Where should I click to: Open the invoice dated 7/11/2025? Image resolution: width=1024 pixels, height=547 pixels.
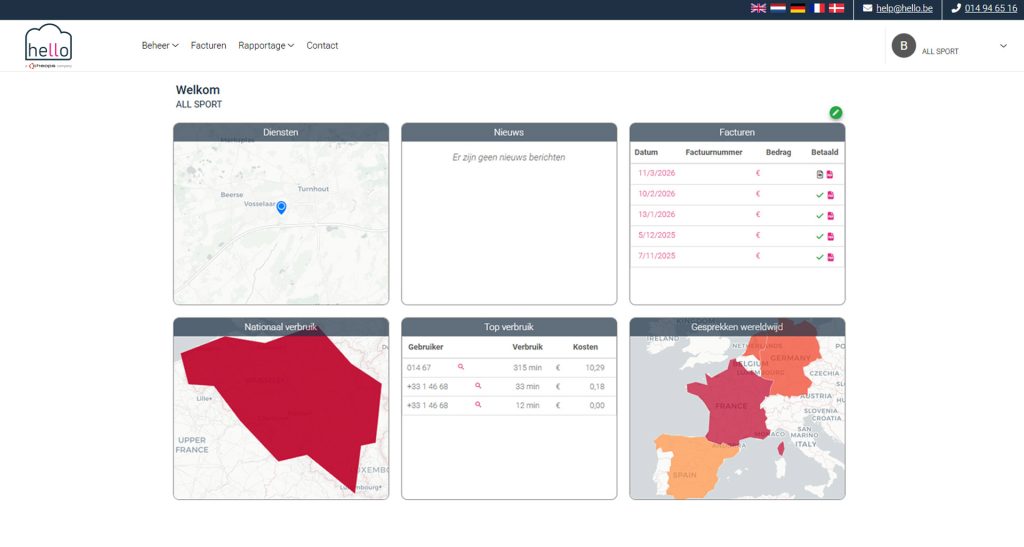[656, 256]
